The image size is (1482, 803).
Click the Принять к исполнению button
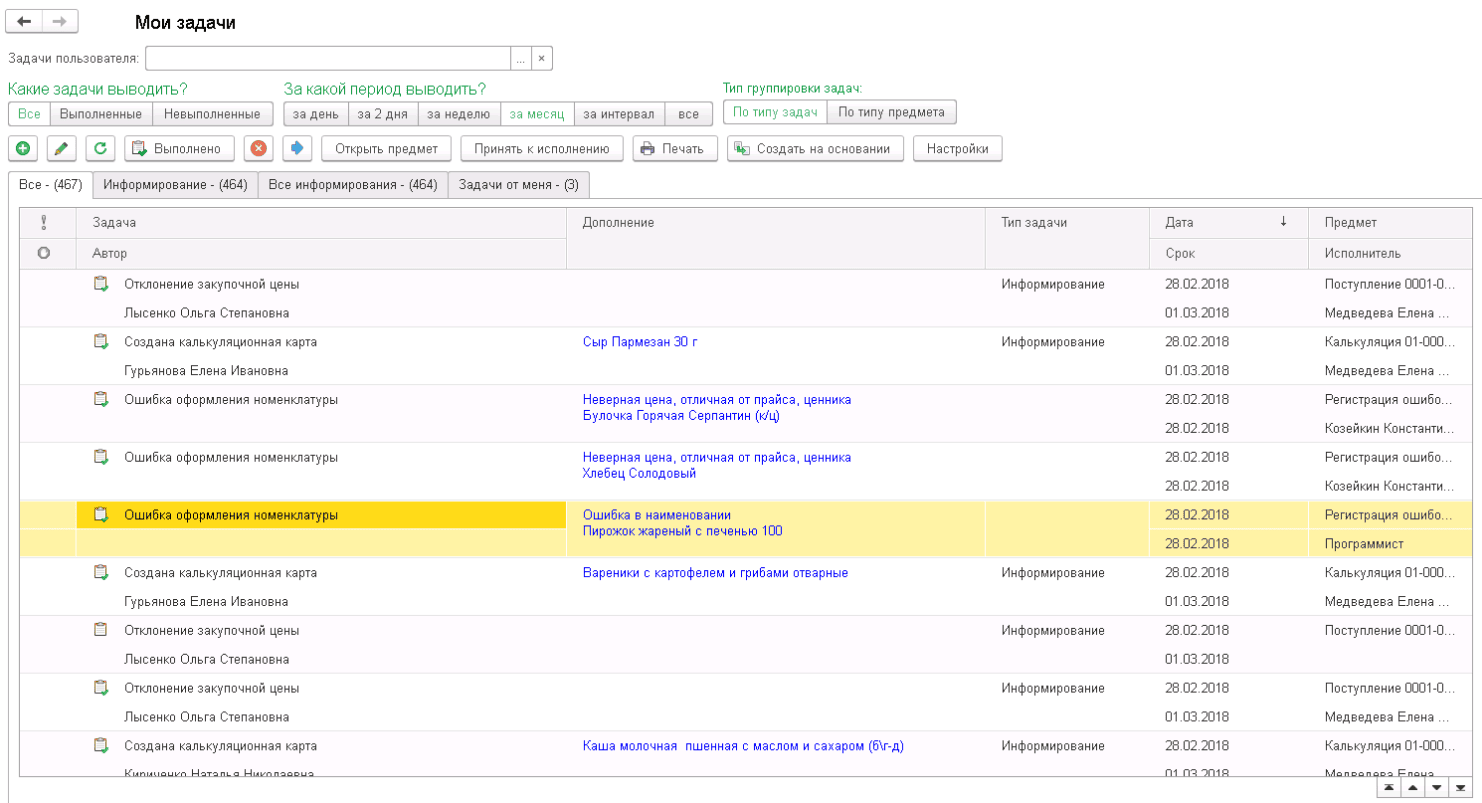(x=542, y=148)
